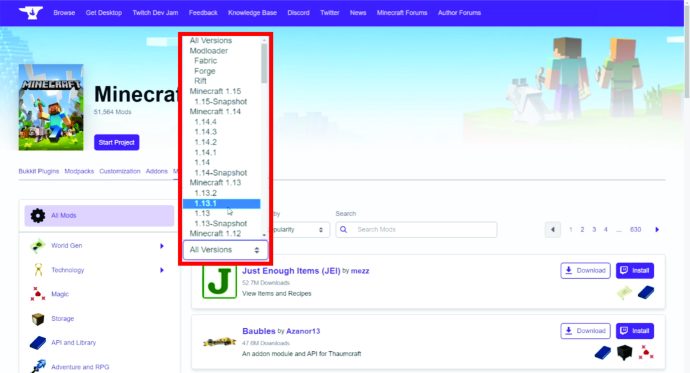The image size is (690, 373).
Task: Download the Baubles mod
Action: [x=585, y=331]
